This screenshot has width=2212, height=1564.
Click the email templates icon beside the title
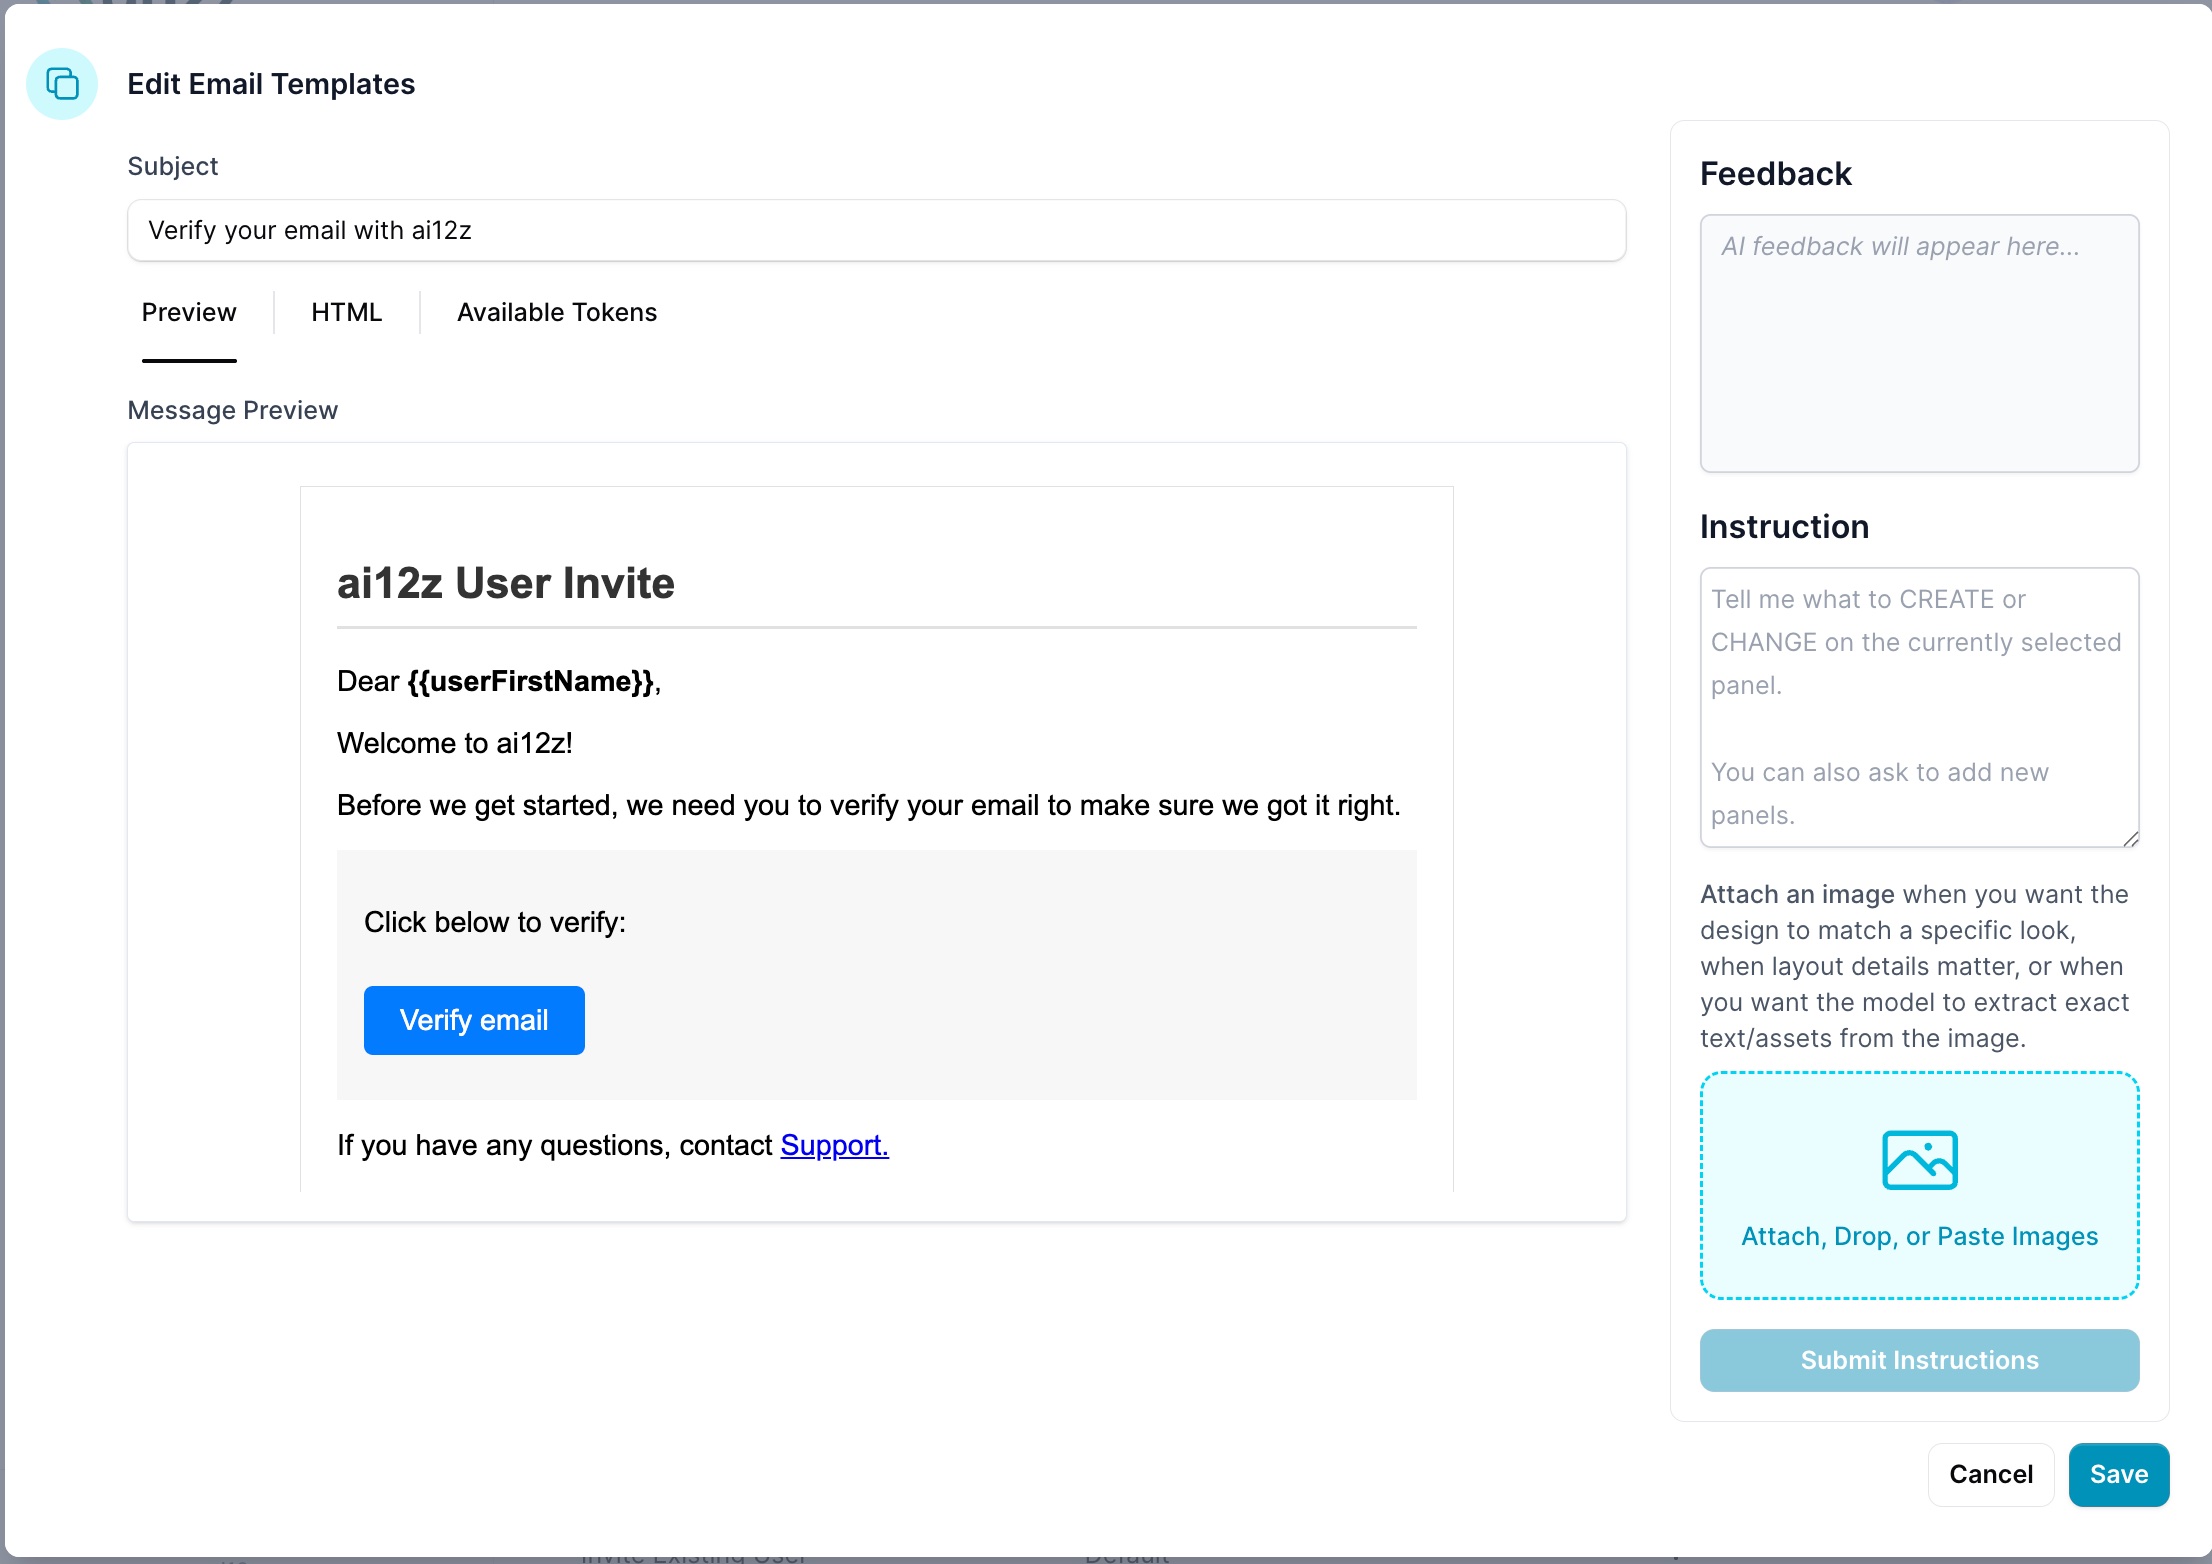pyautogui.click(x=62, y=84)
